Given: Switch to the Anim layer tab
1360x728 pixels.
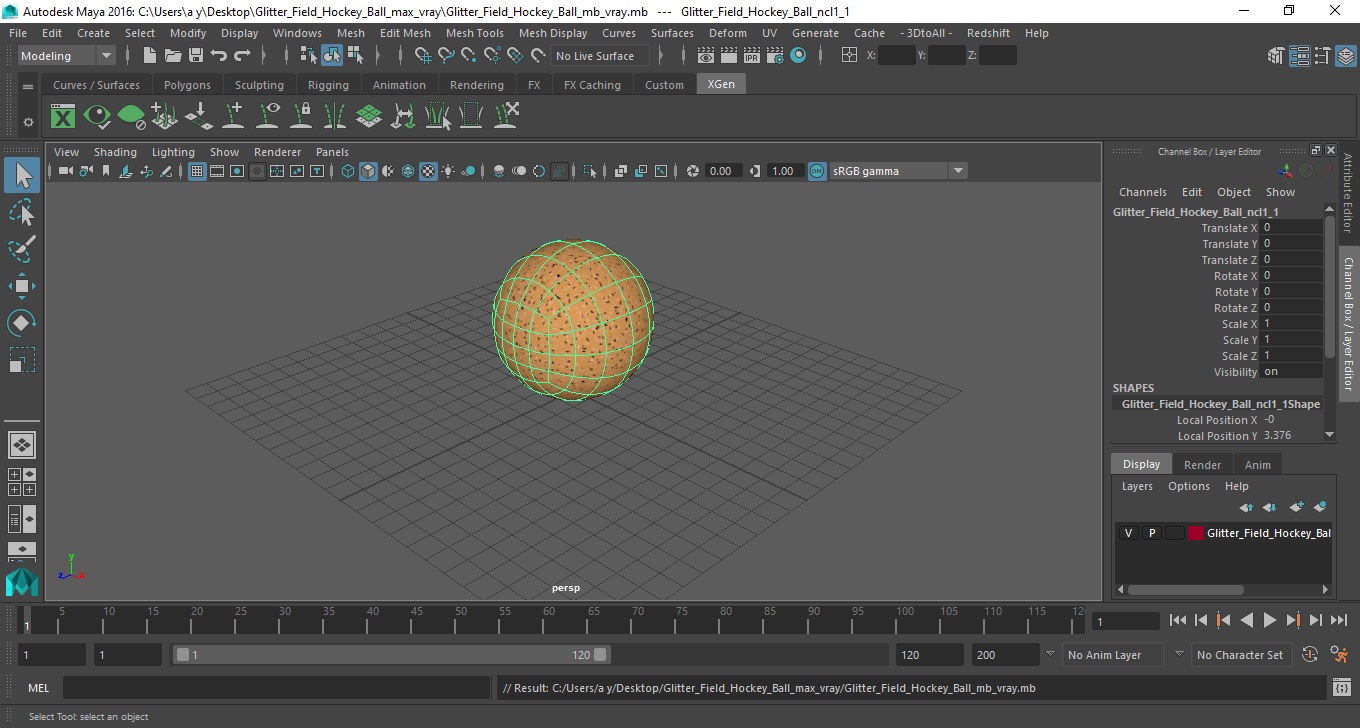Looking at the screenshot, I should [x=1257, y=465].
